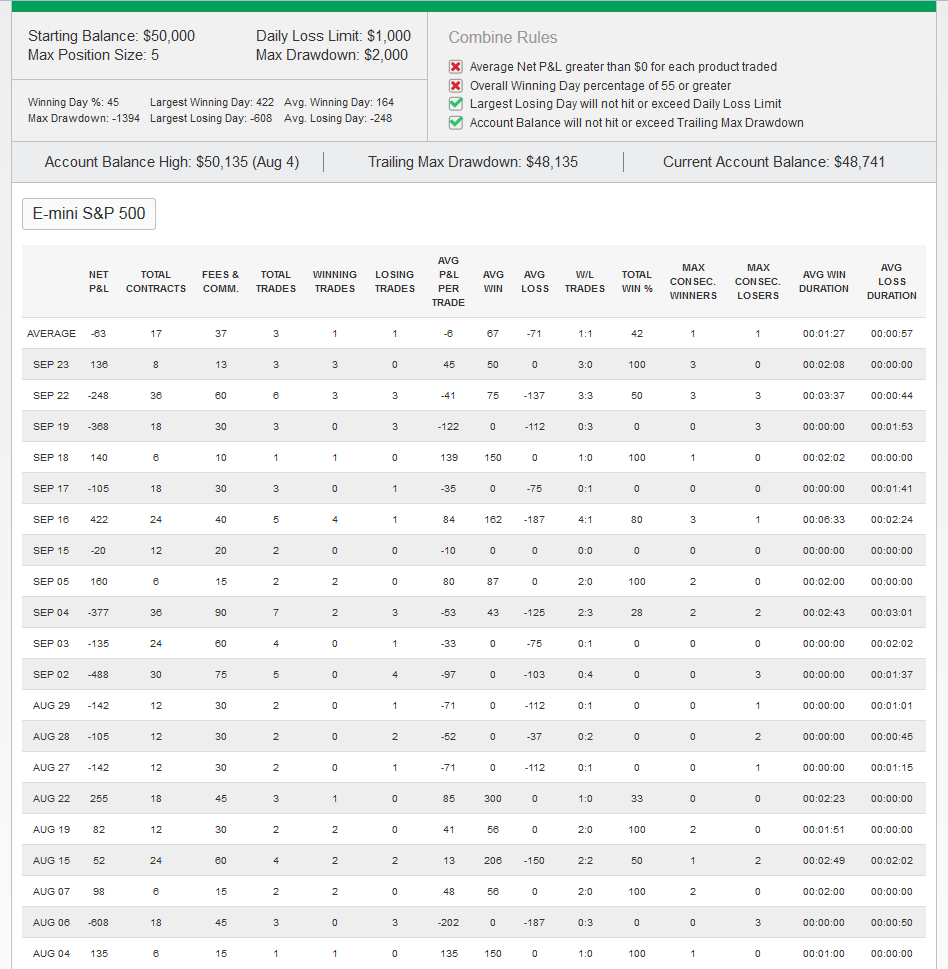Click the 00:03:01 loss duration for SEP 04
The image size is (948, 969).
coord(892,612)
